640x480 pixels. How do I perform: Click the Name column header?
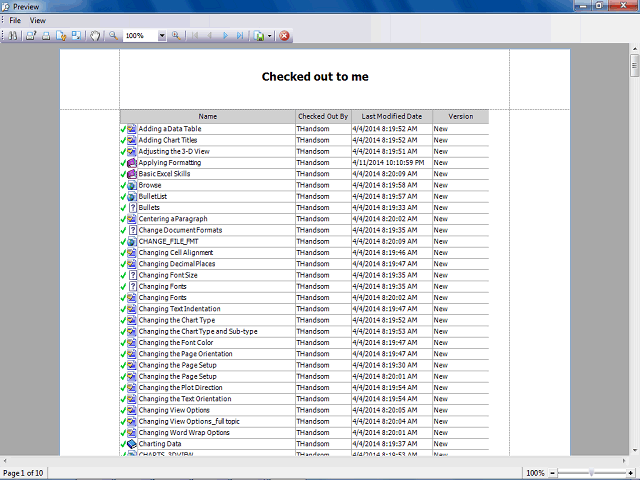point(208,116)
